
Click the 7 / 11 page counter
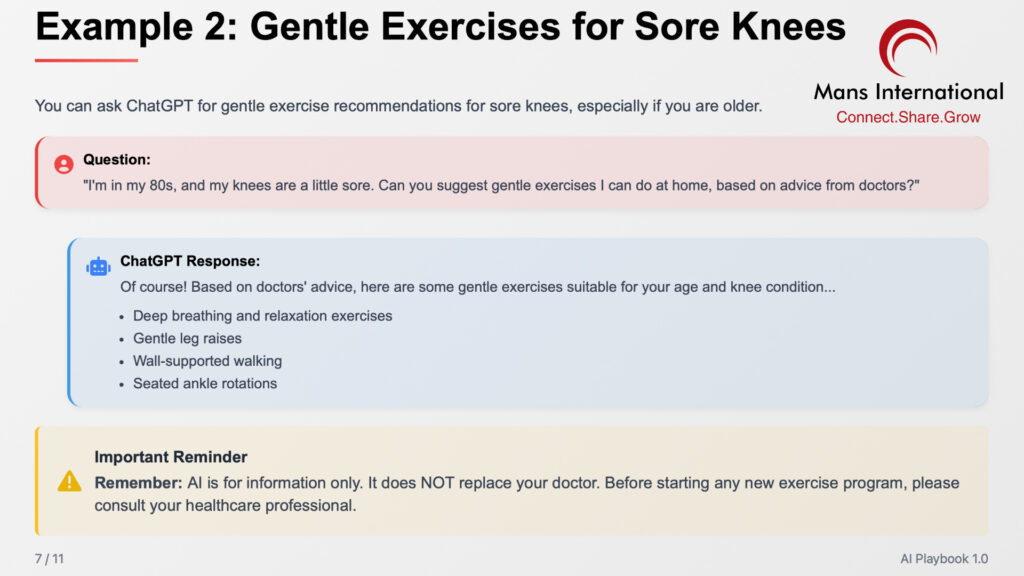50,558
